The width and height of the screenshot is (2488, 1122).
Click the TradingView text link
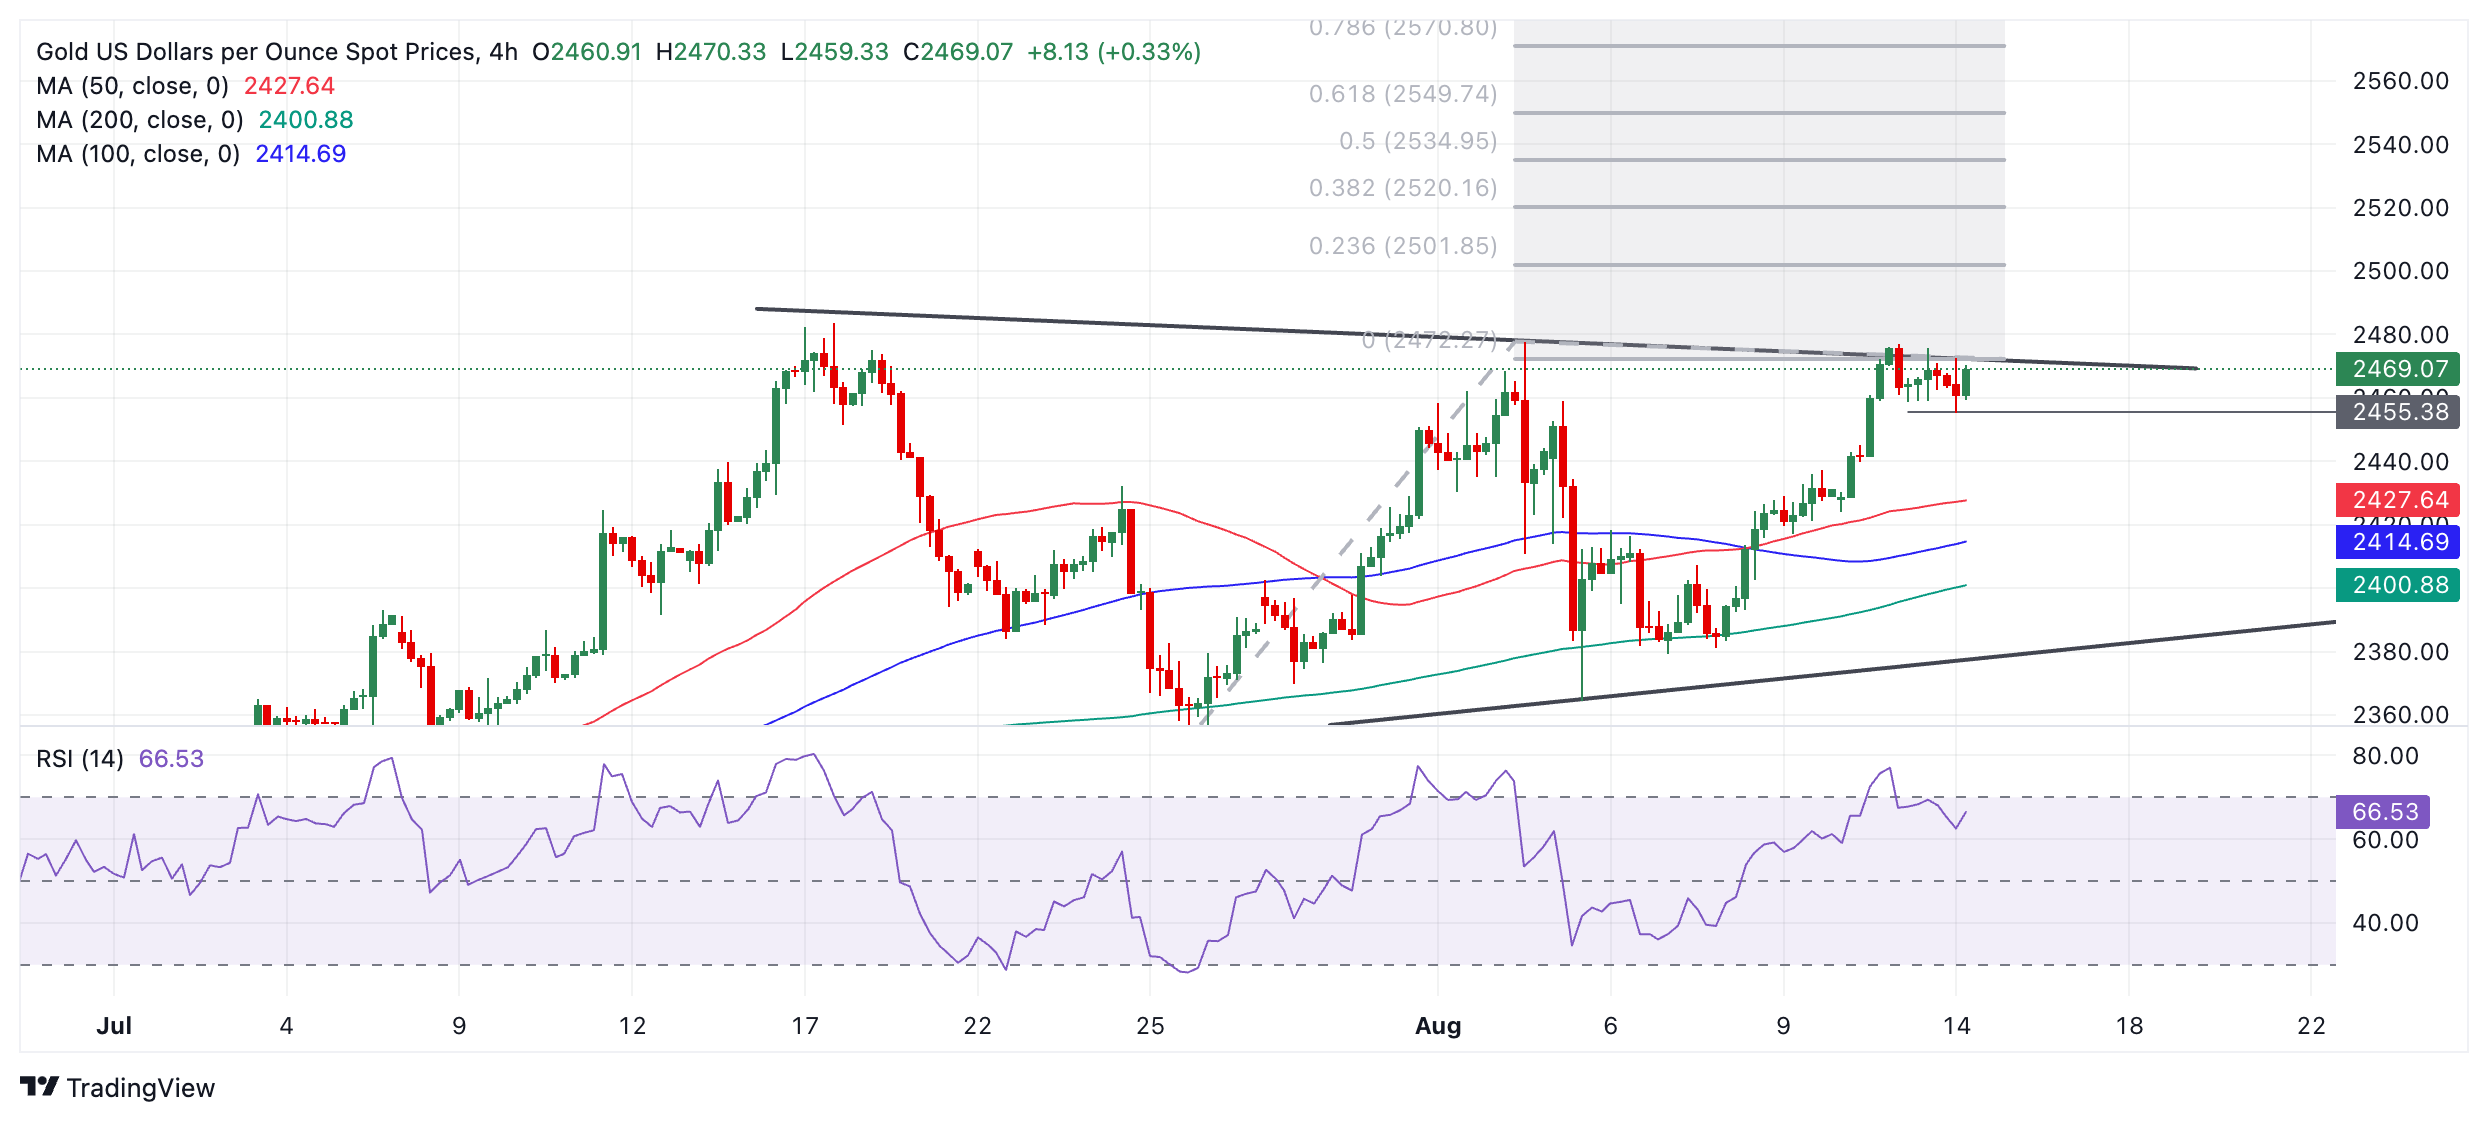point(140,1088)
